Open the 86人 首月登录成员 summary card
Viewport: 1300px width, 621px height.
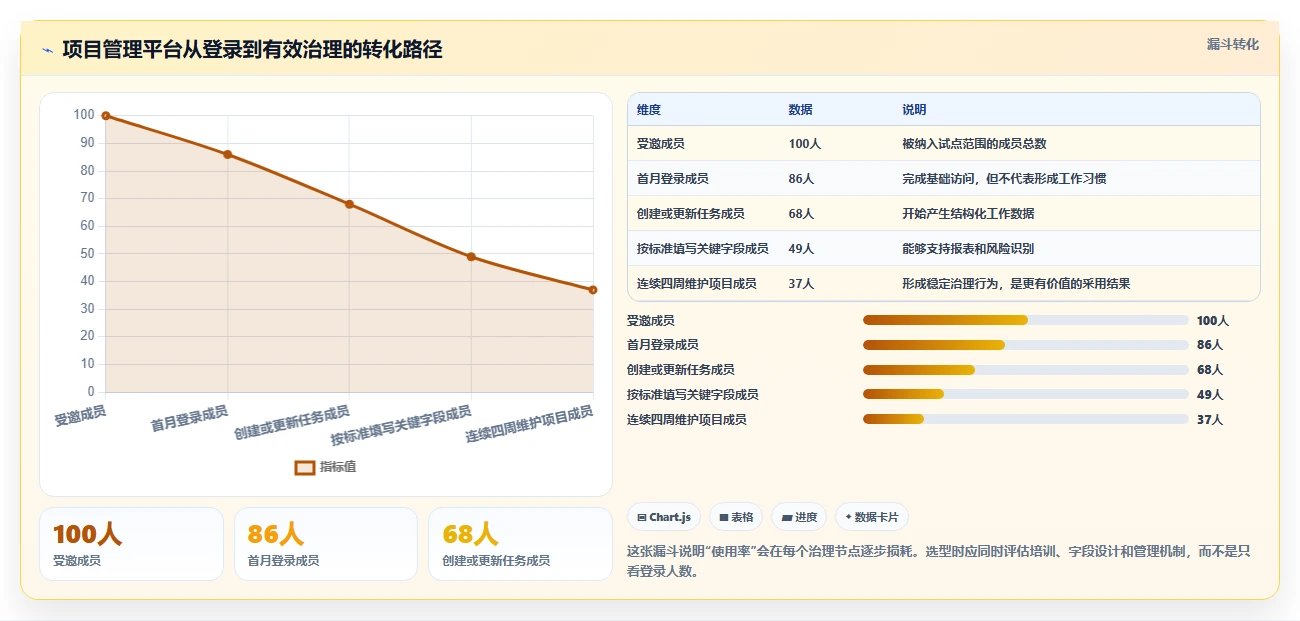(326, 544)
